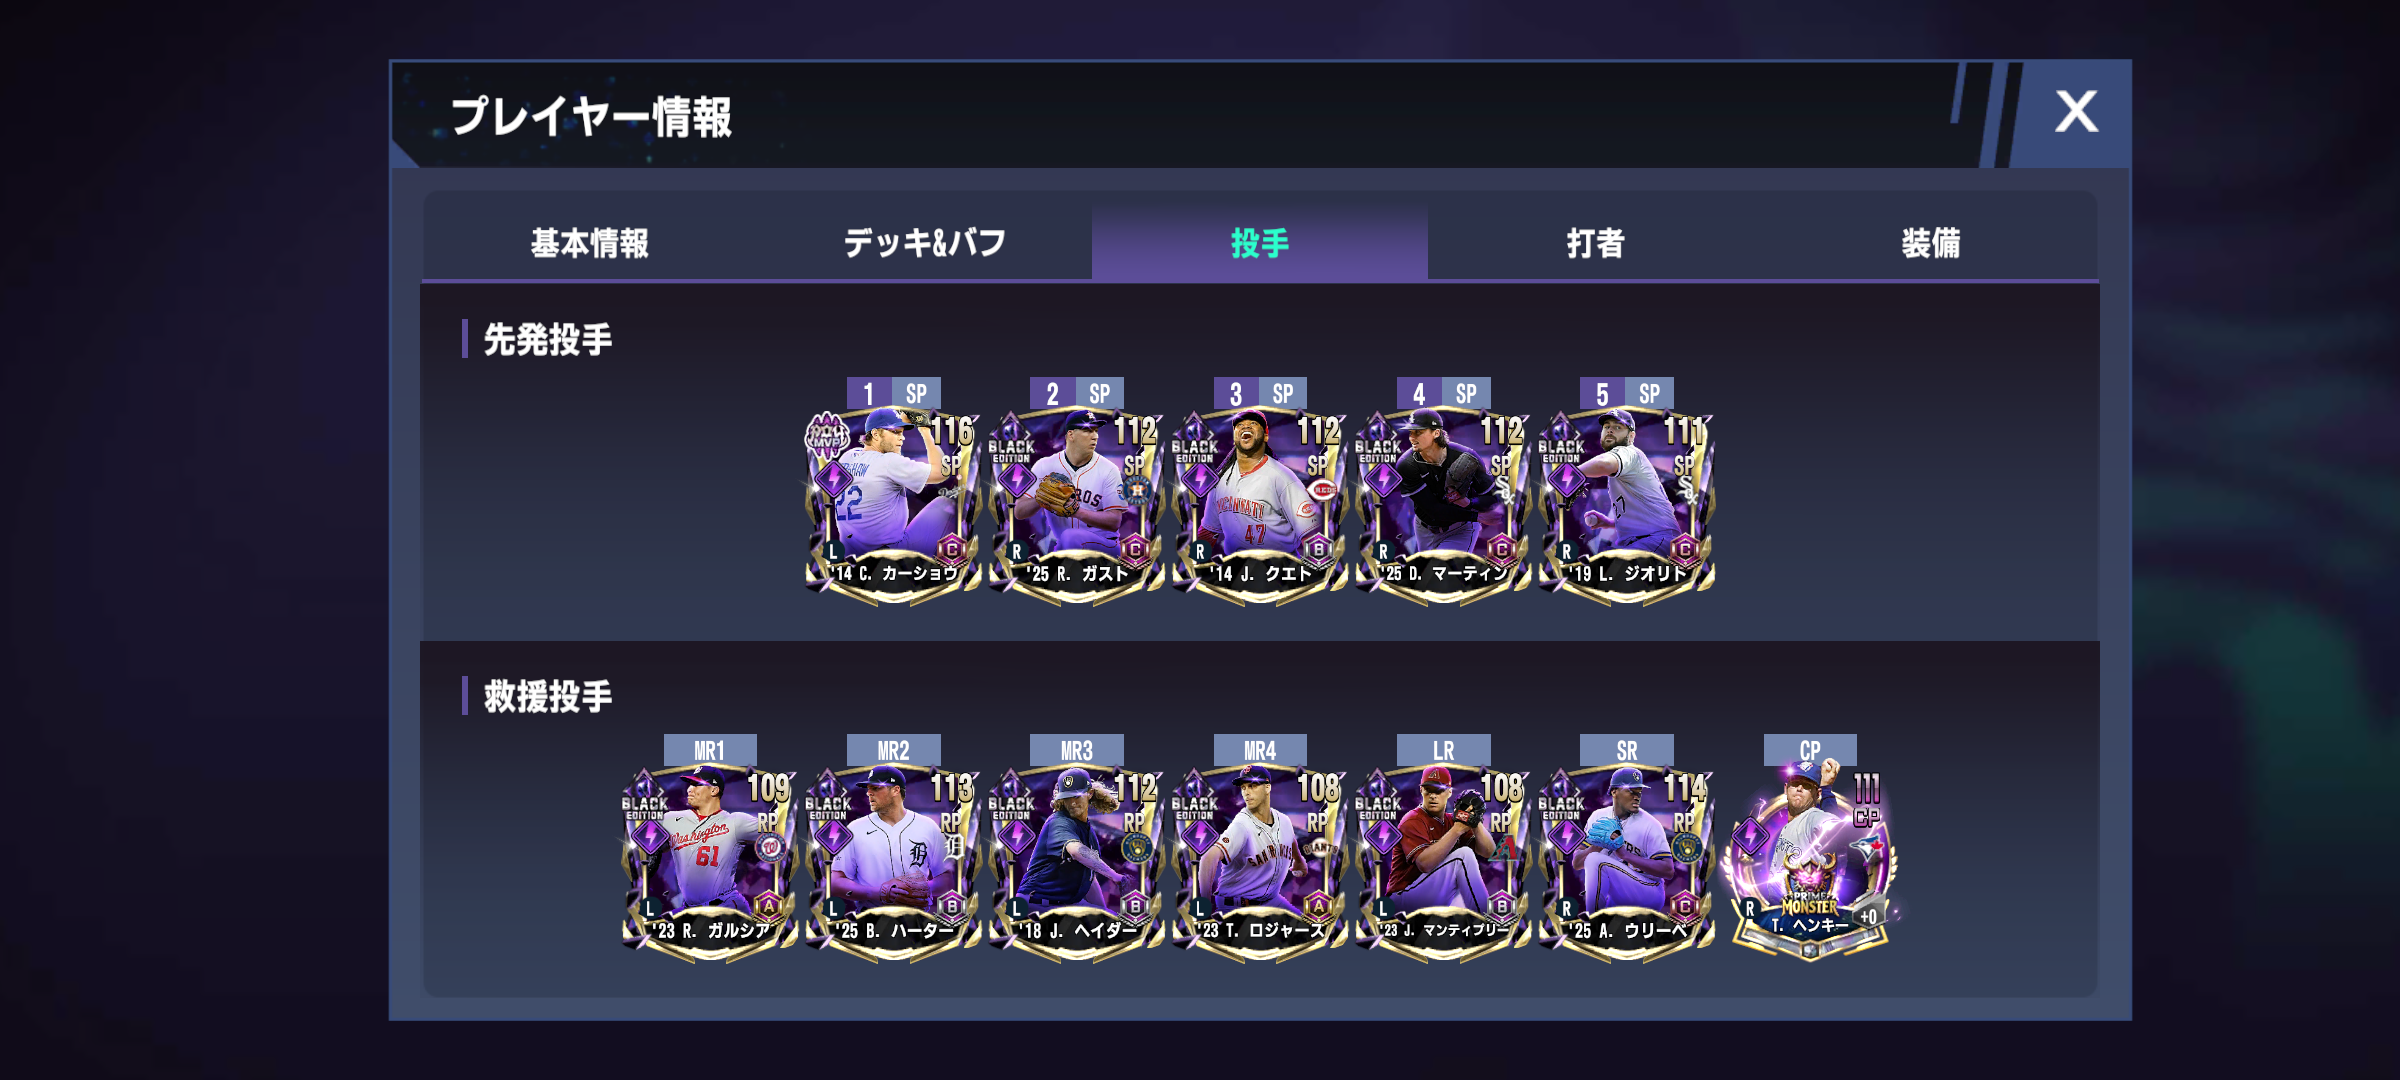Tap the SR '25 A. ウリーベ card

click(1627, 860)
